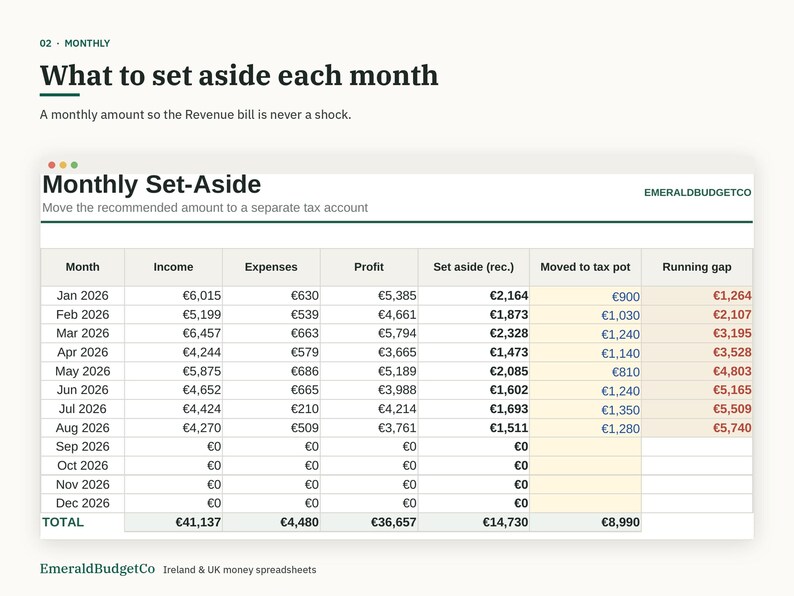The image size is (794, 596).
Task: Select total moved to pot €8,990
Action: tap(585, 522)
